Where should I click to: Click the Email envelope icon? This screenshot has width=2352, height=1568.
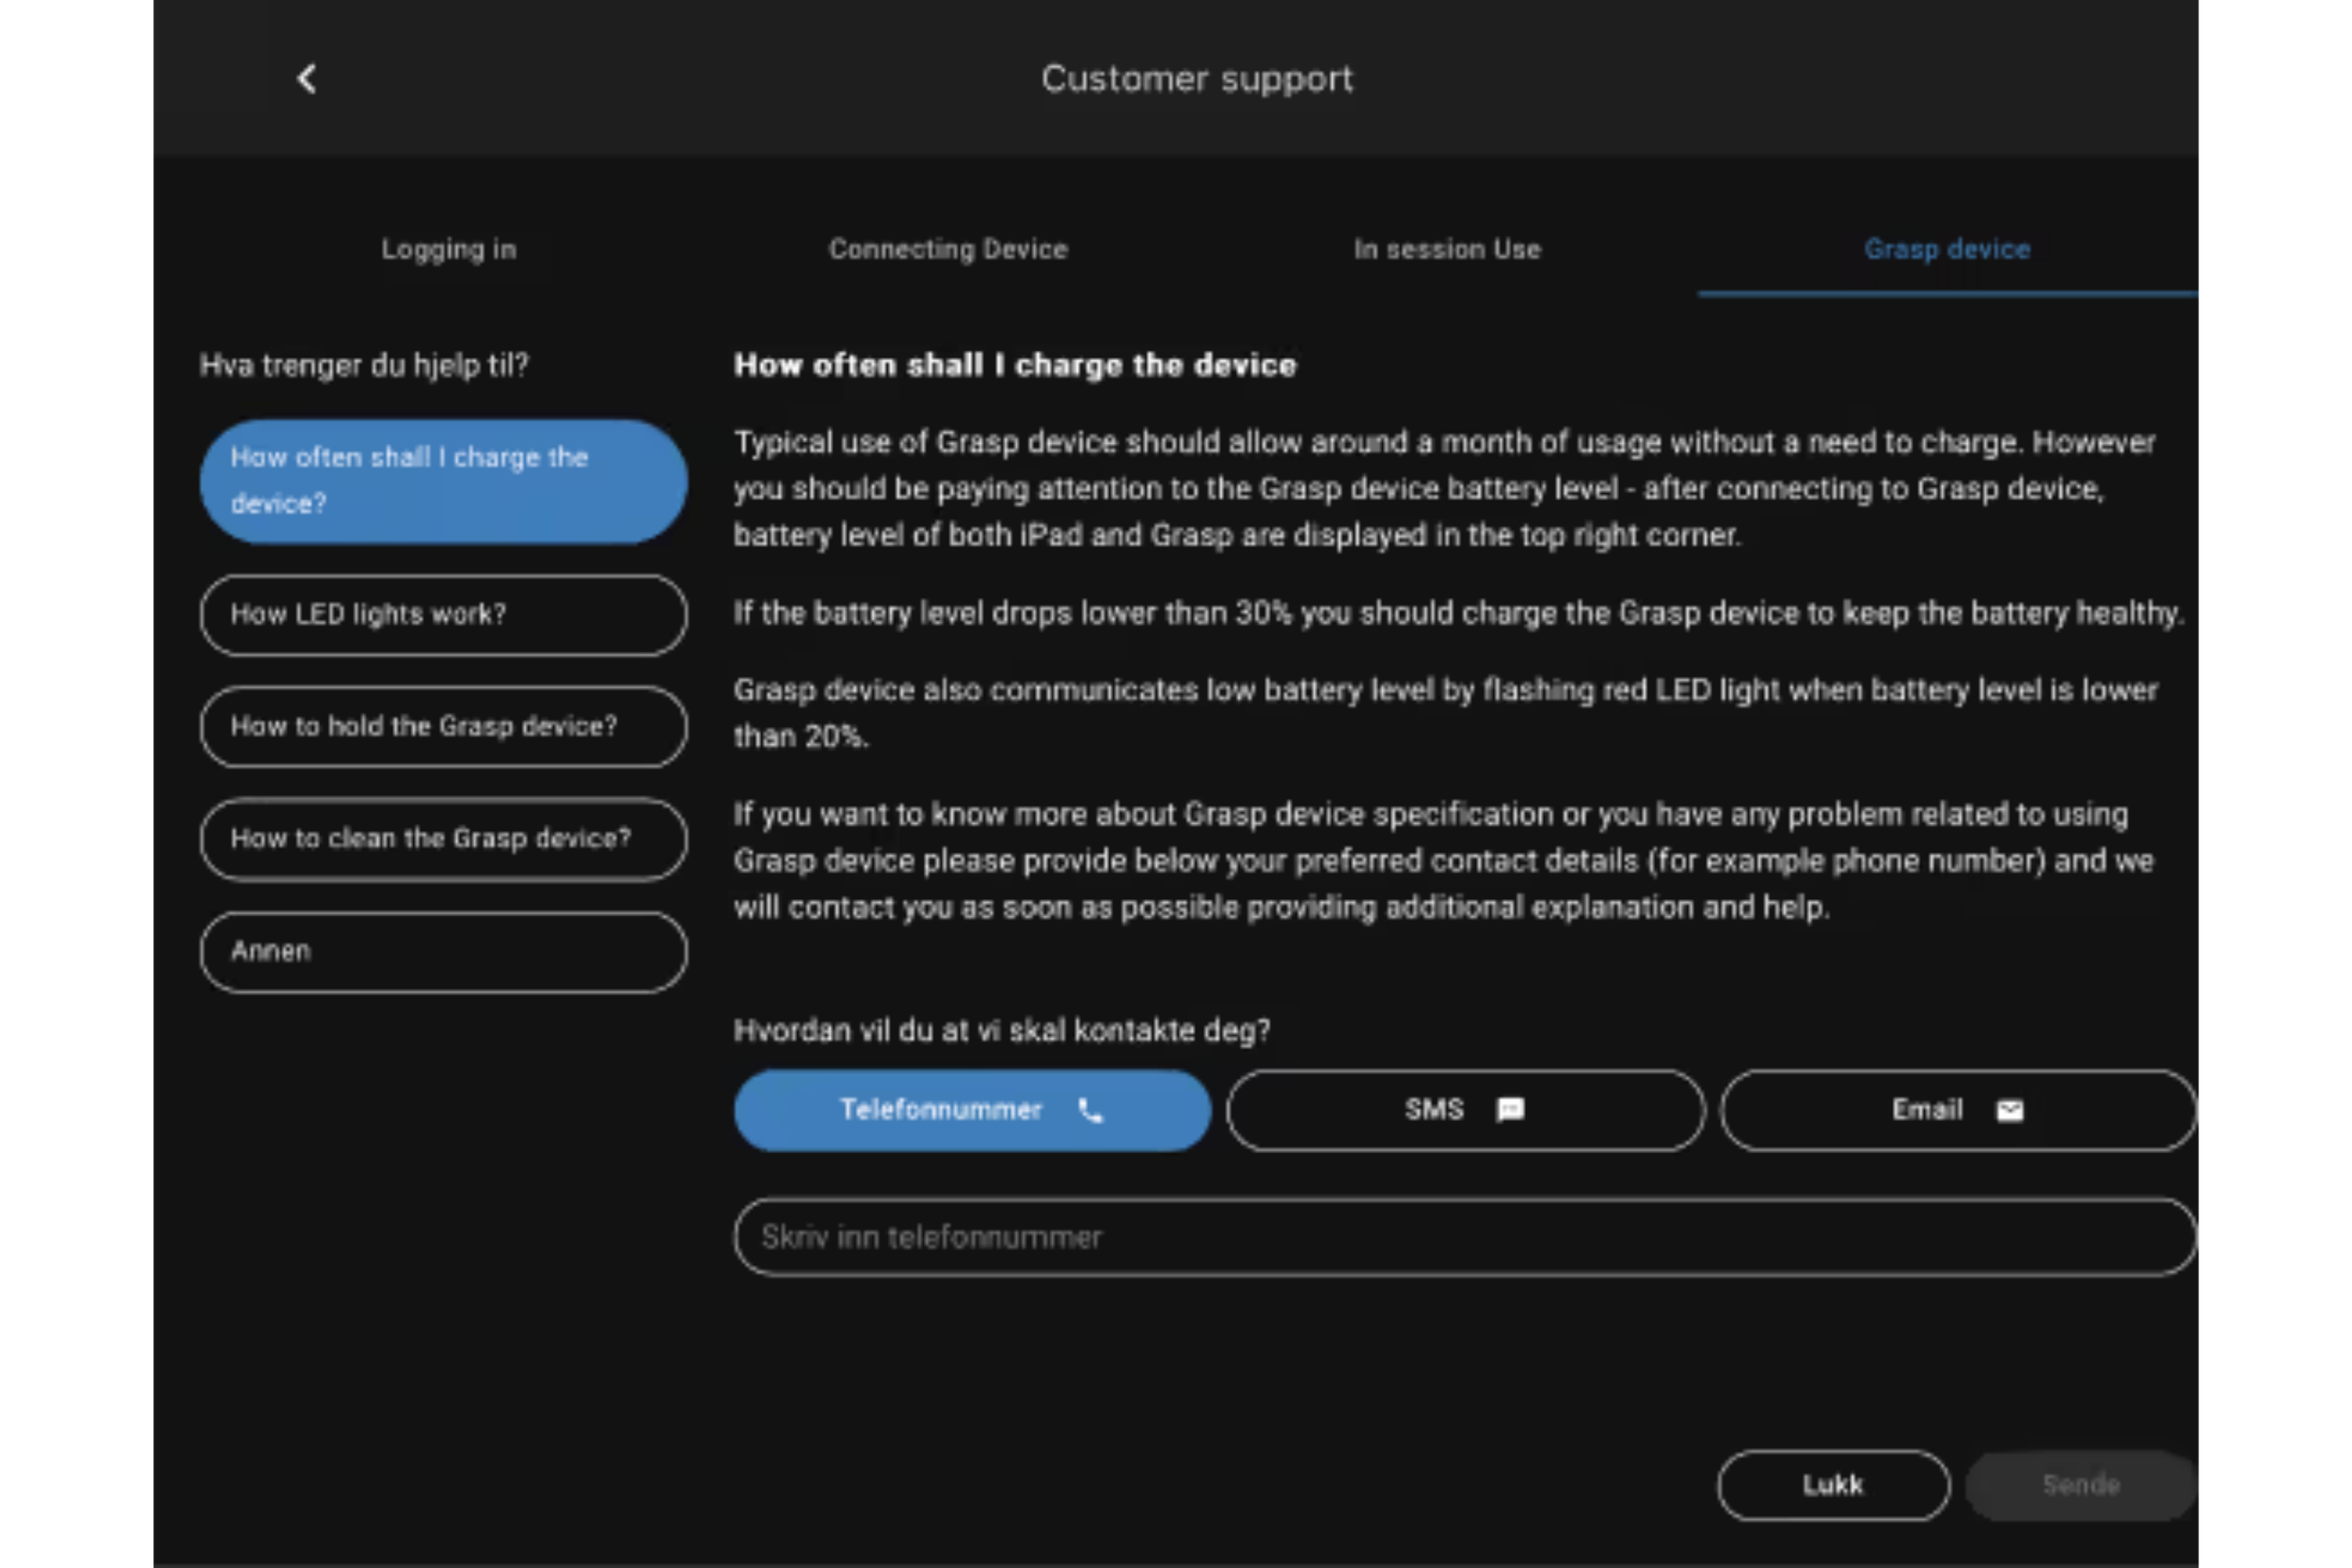click(2010, 1110)
